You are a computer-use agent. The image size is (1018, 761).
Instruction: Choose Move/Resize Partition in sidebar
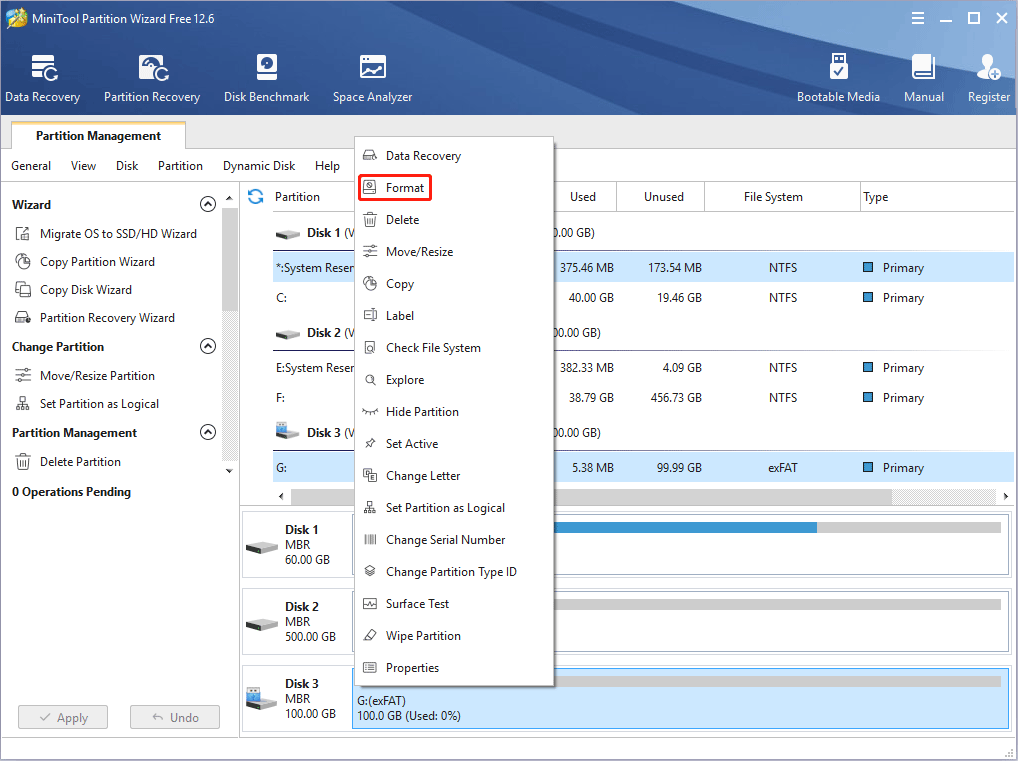pyautogui.click(x=85, y=376)
